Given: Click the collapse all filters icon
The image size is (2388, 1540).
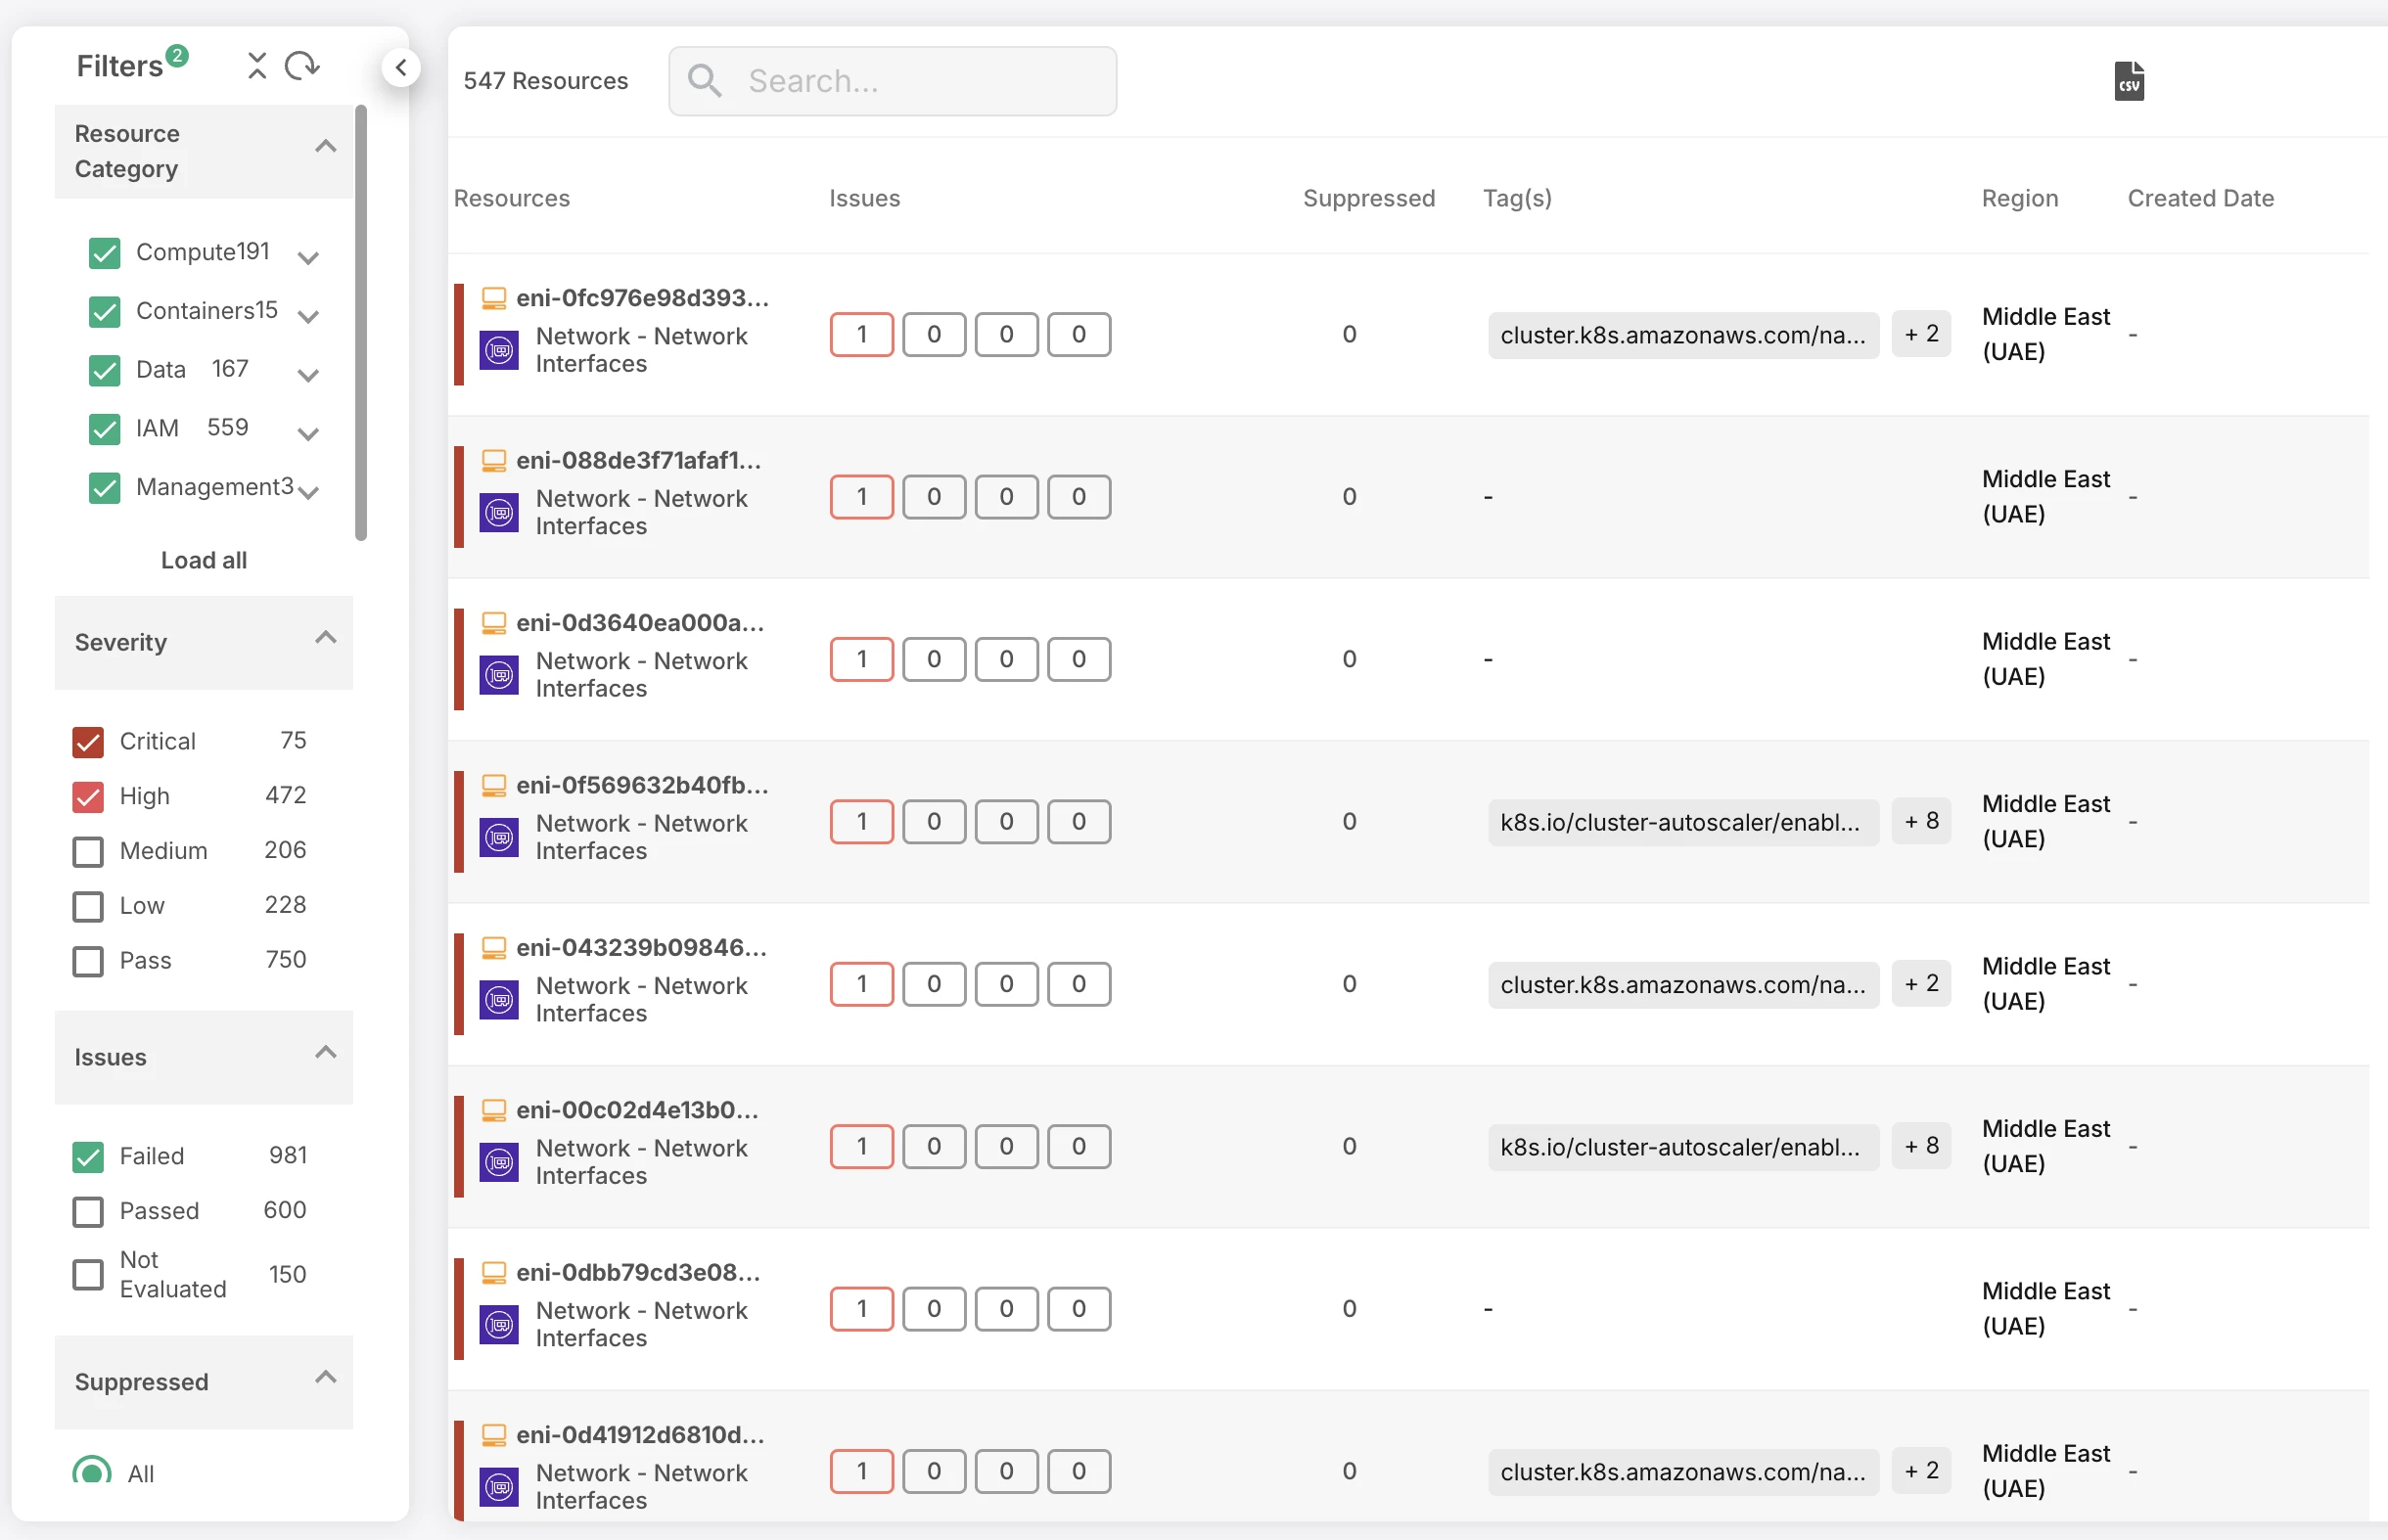Looking at the screenshot, I should (x=257, y=66).
